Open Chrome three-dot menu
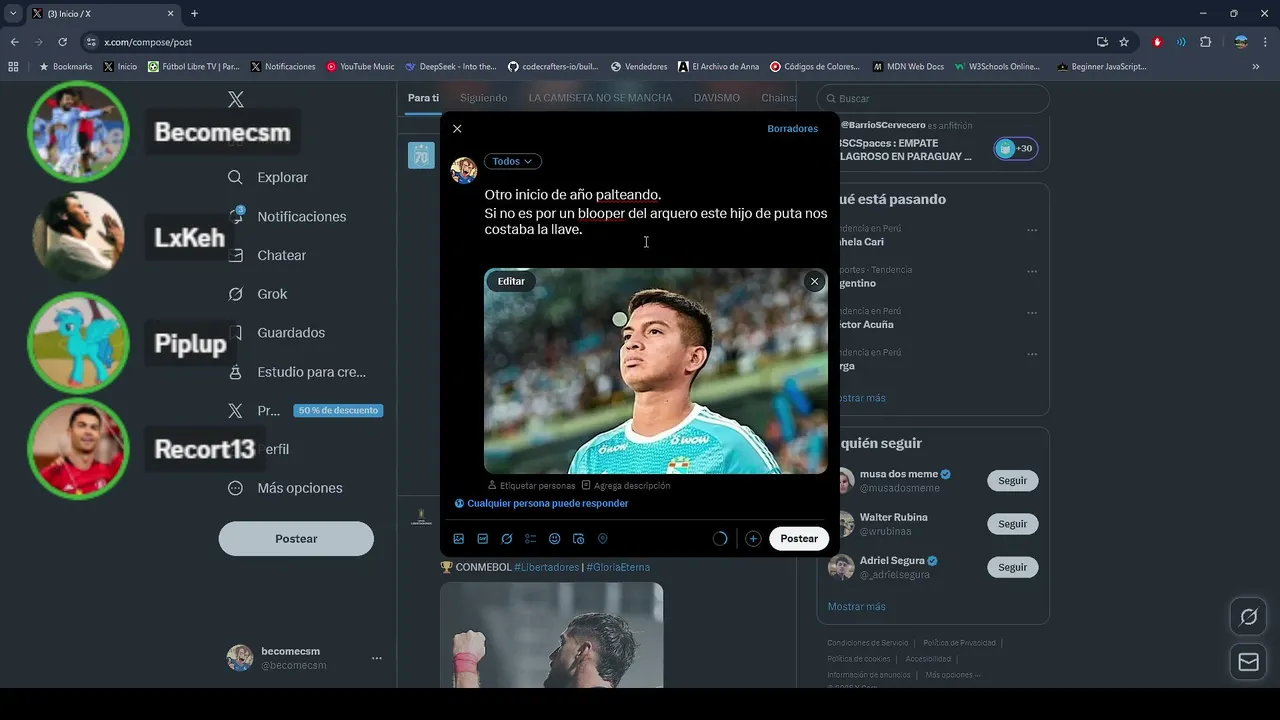Screen dimensions: 1280x720 tap(1265, 42)
